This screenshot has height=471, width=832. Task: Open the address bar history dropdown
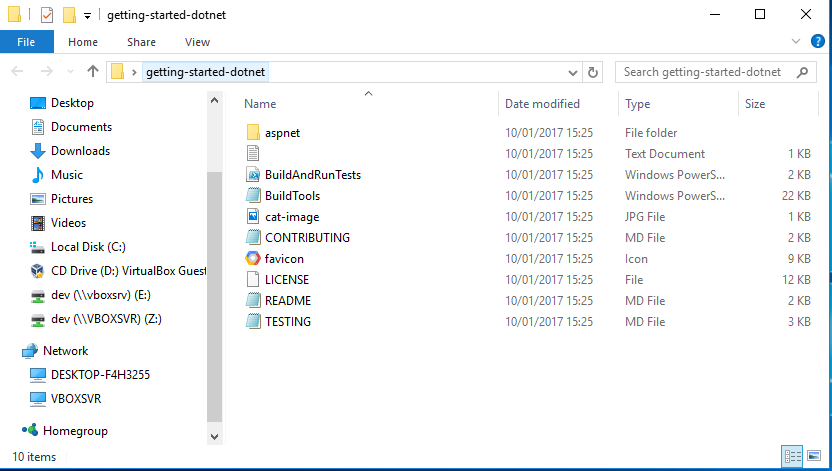(573, 72)
